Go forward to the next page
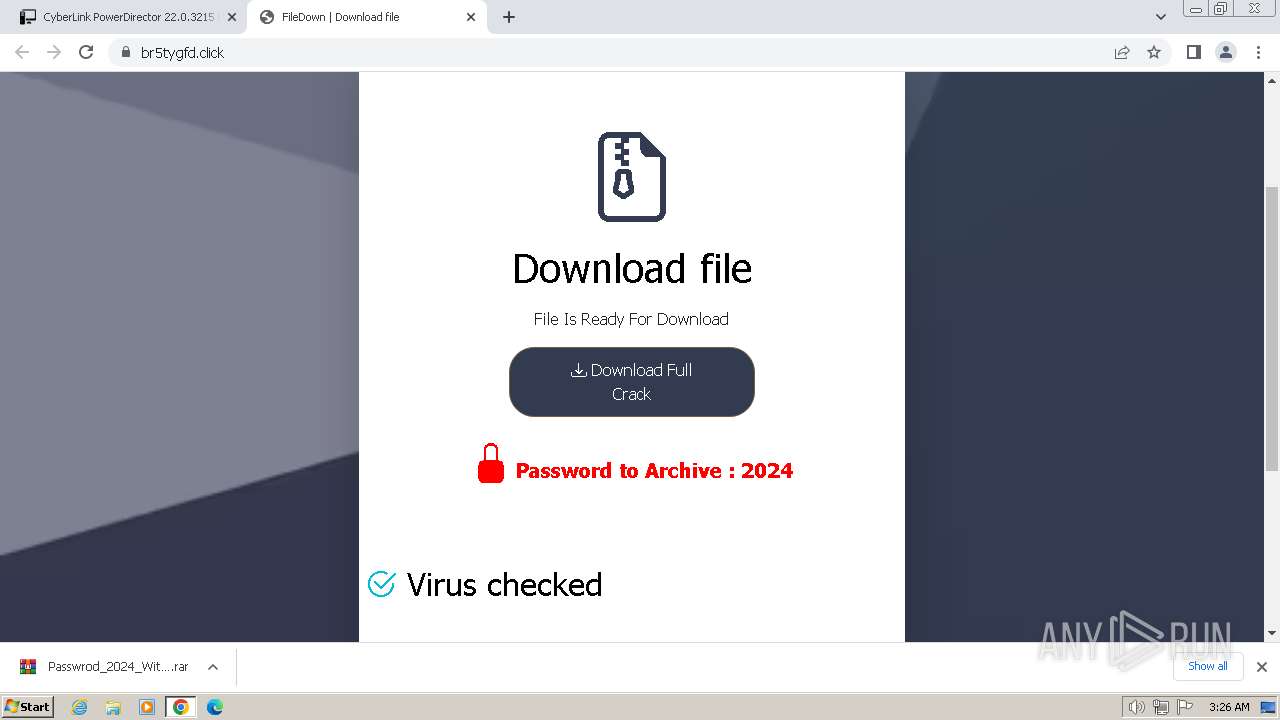 (54, 52)
